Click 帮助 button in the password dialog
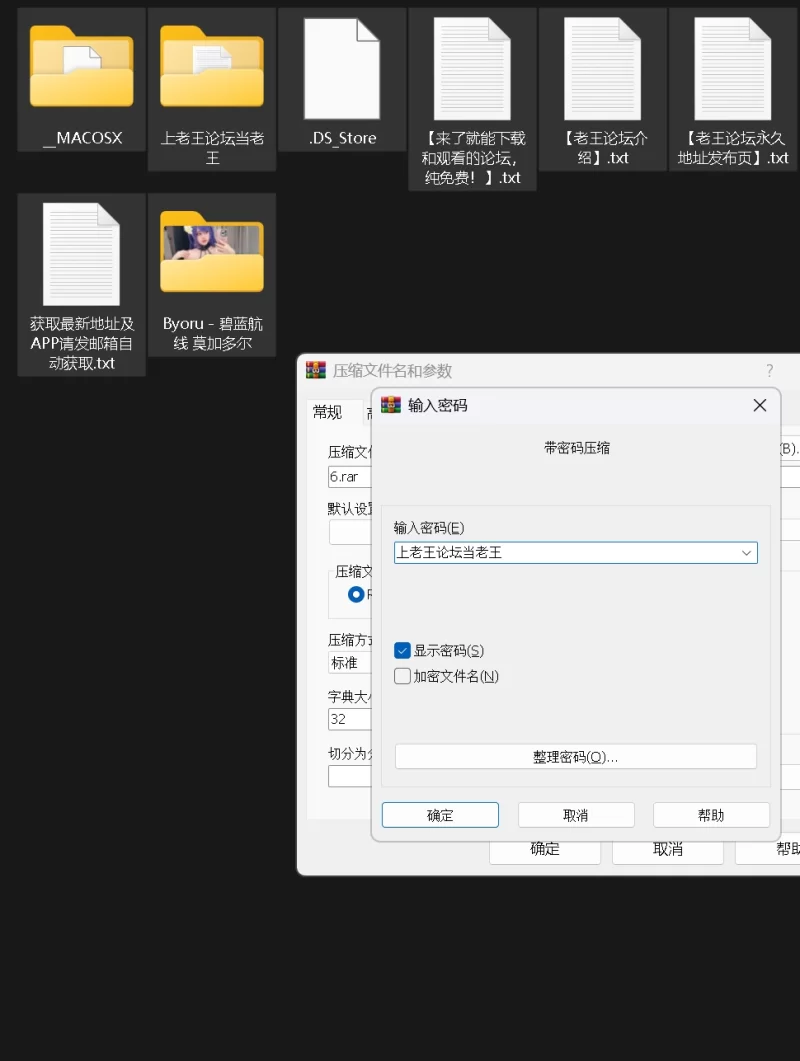 coord(711,815)
